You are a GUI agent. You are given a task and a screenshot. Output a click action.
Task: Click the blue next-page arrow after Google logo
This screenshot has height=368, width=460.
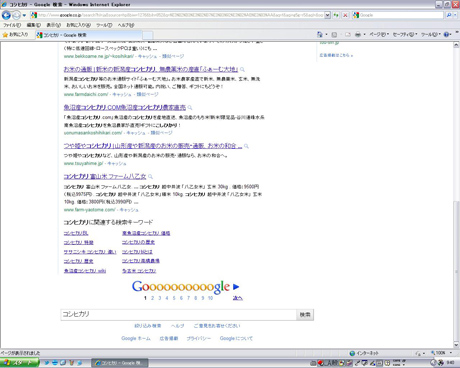click(236, 286)
